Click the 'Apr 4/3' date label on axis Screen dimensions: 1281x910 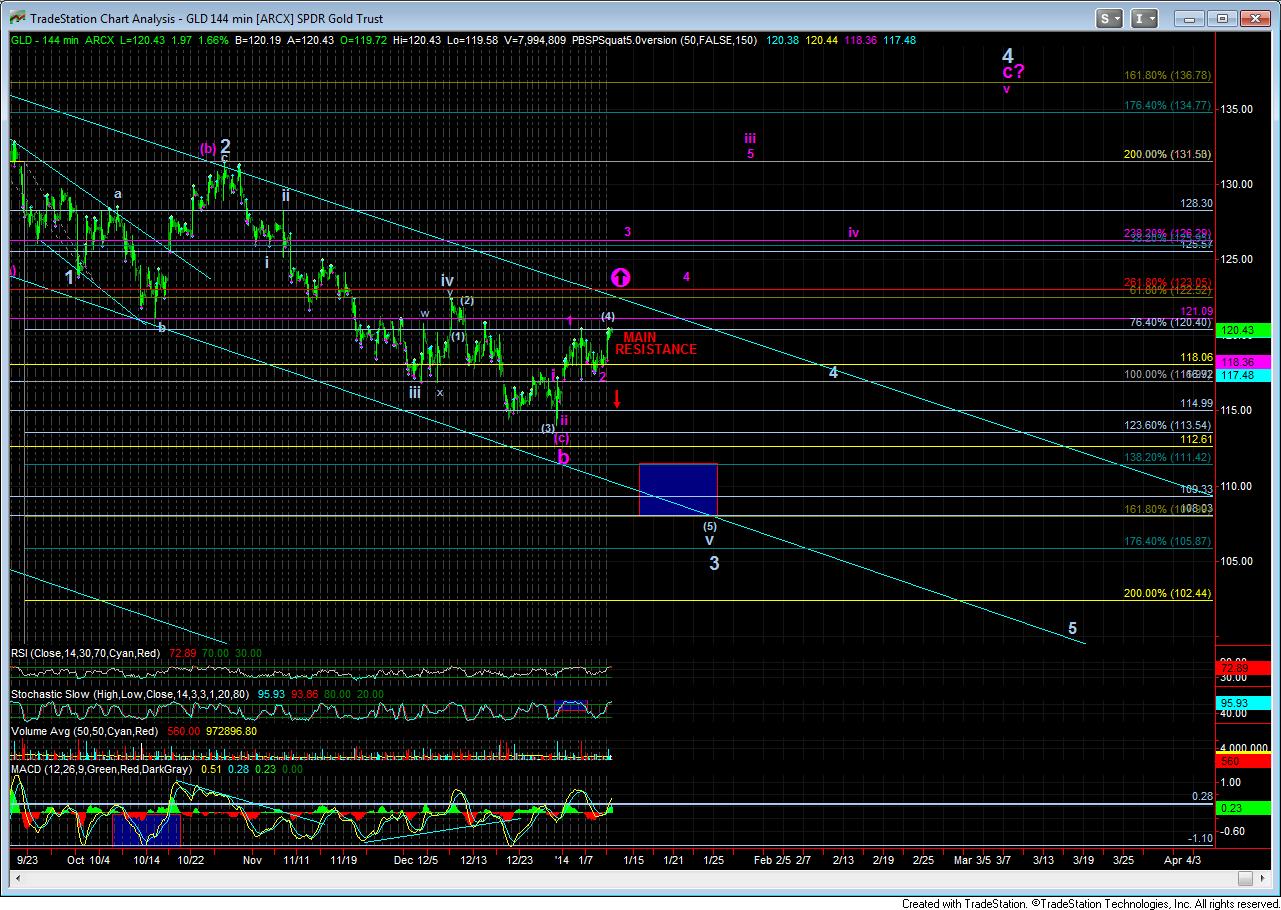pyautogui.click(x=1183, y=859)
